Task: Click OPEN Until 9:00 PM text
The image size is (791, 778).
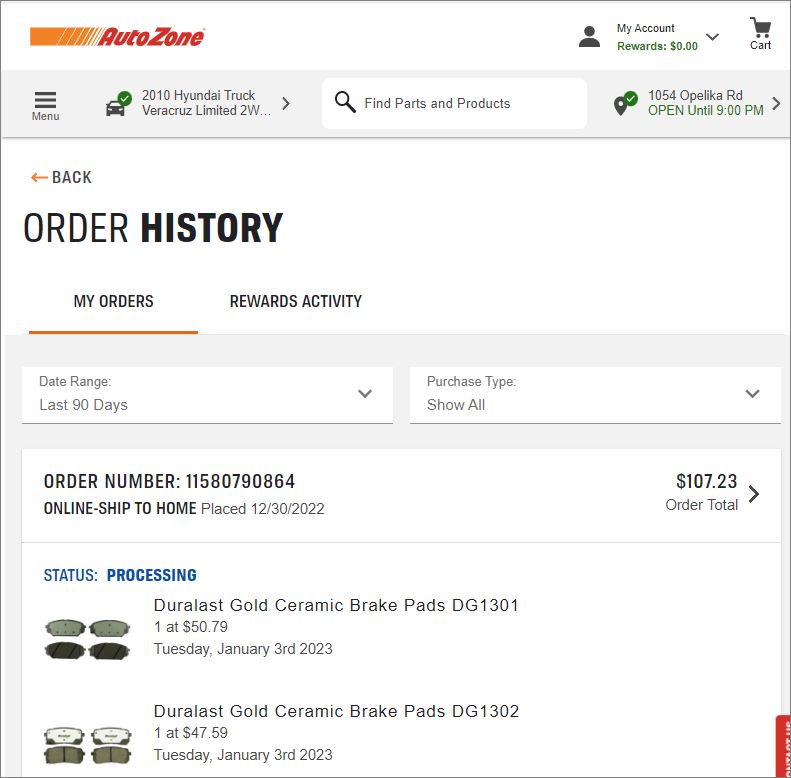Action: coord(705,110)
